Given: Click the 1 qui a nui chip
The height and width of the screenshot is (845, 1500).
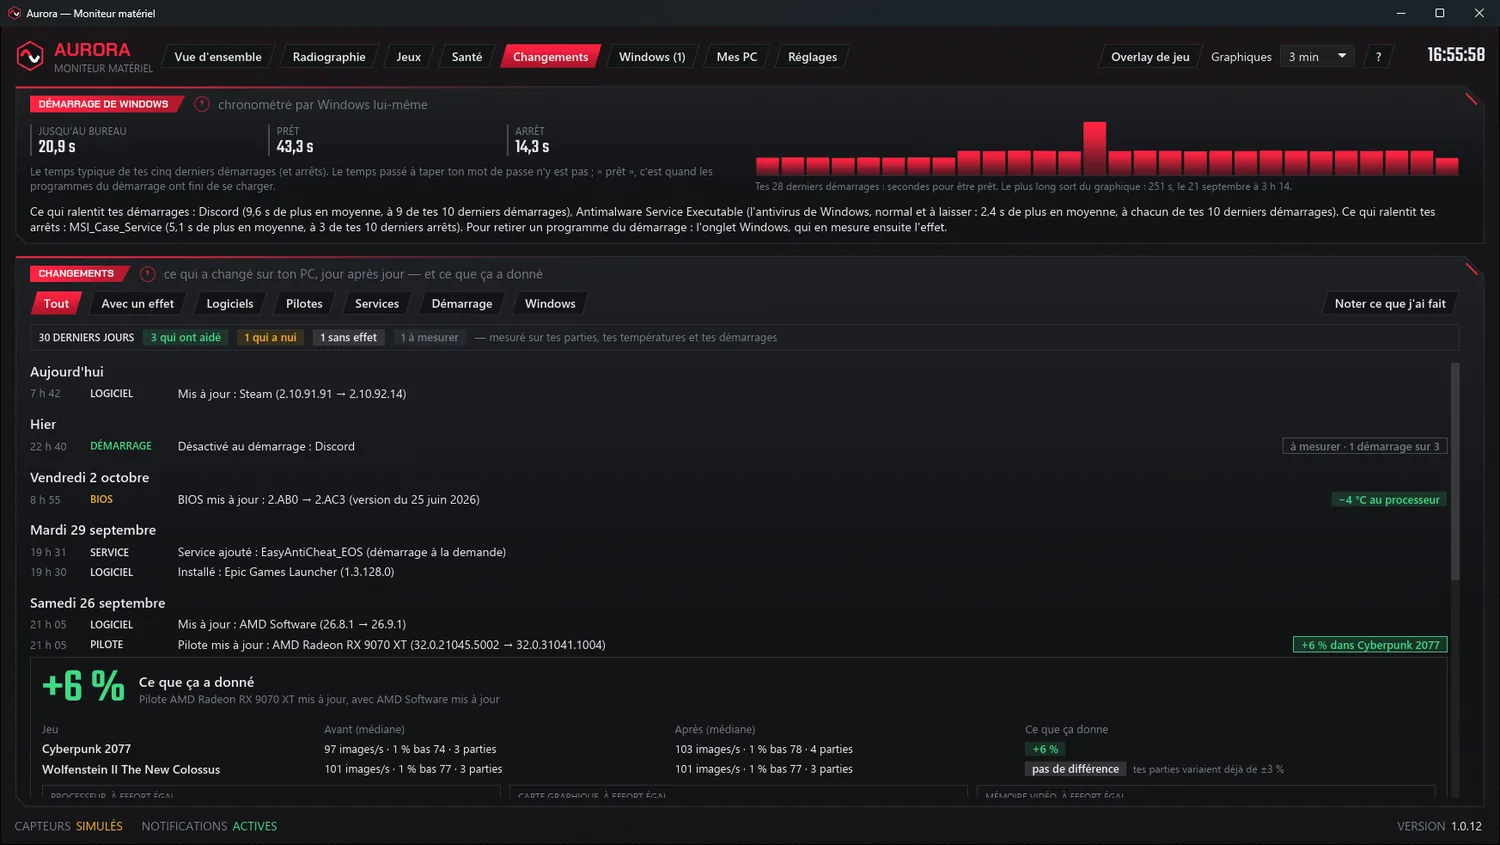Looking at the screenshot, I should click(x=271, y=338).
